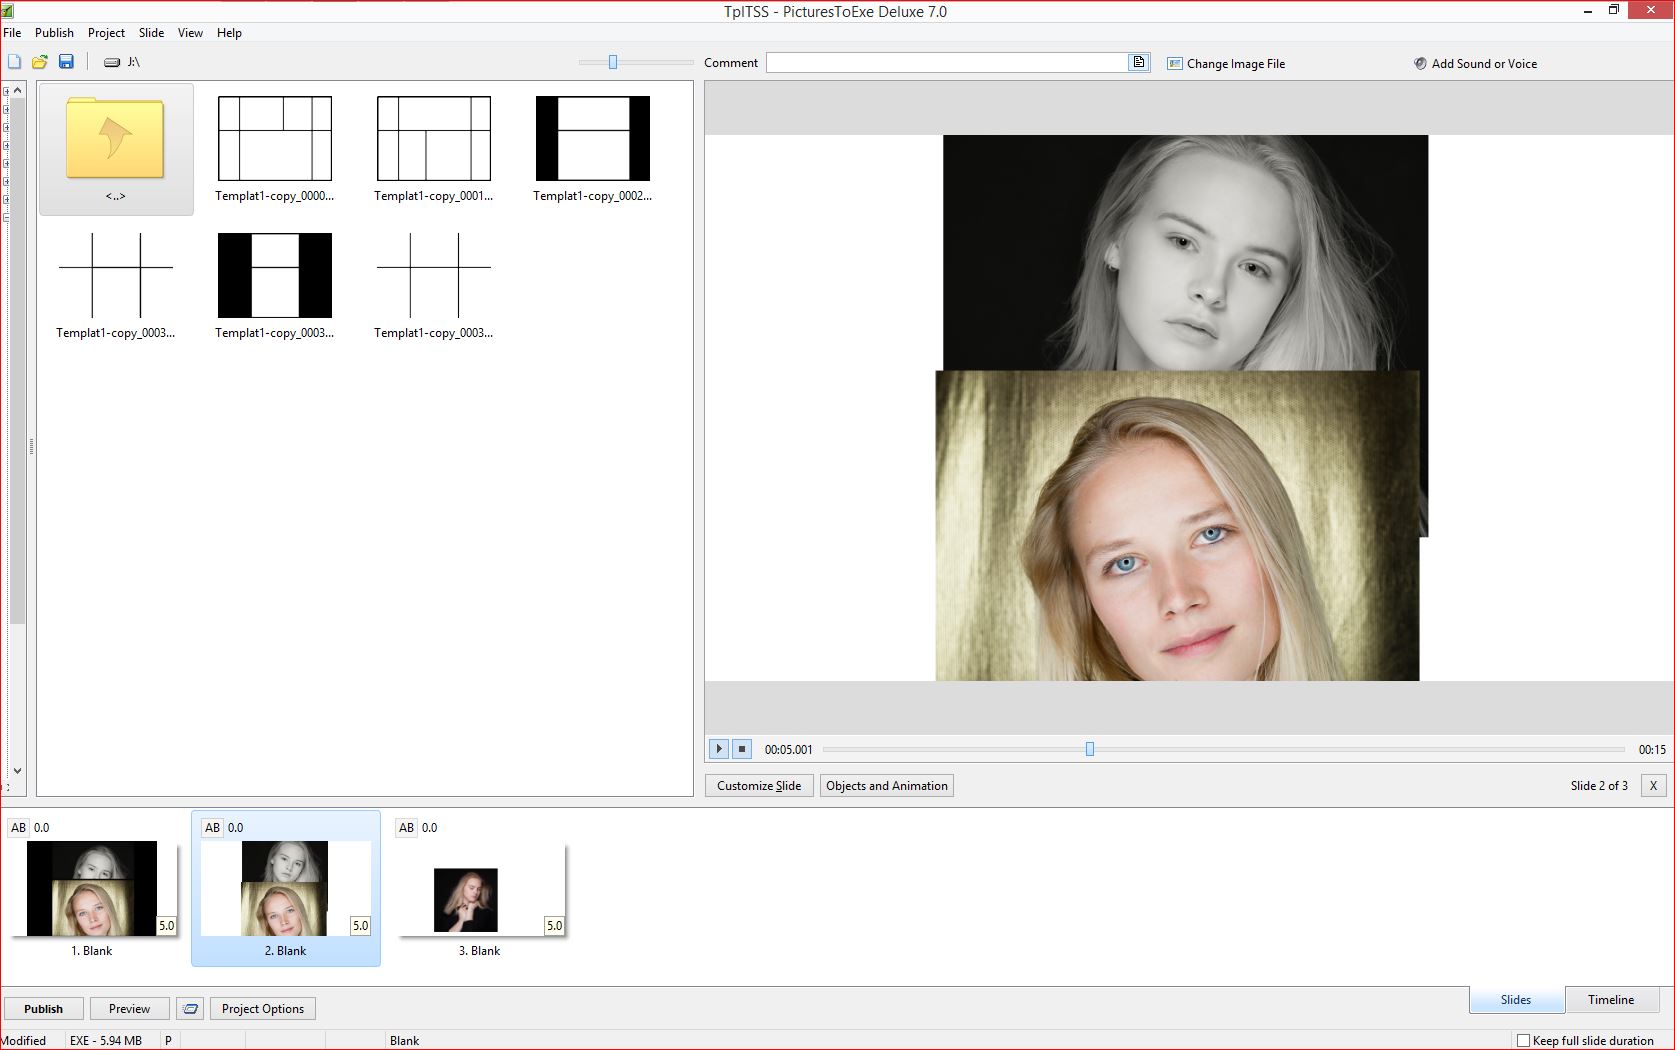Toggle AB text label on slide 3
The image size is (1675, 1050).
(x=406, y=828)
